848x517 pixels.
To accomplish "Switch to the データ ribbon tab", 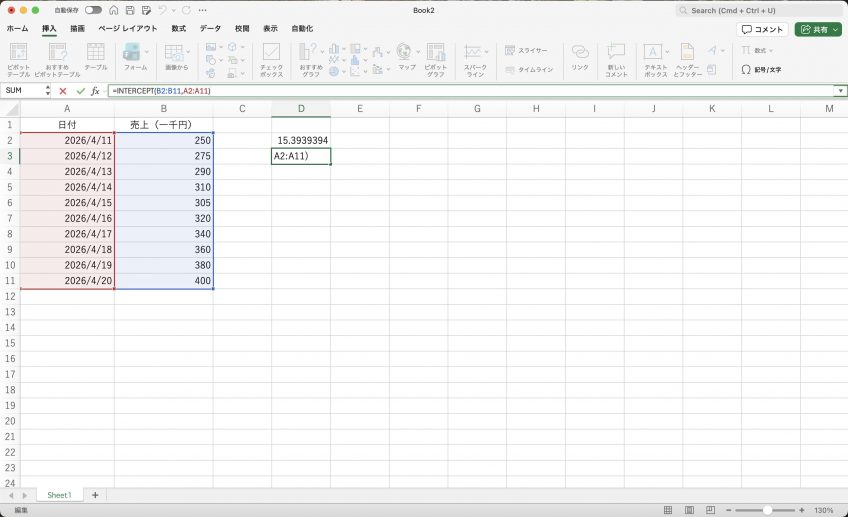I will click(210, 29).
